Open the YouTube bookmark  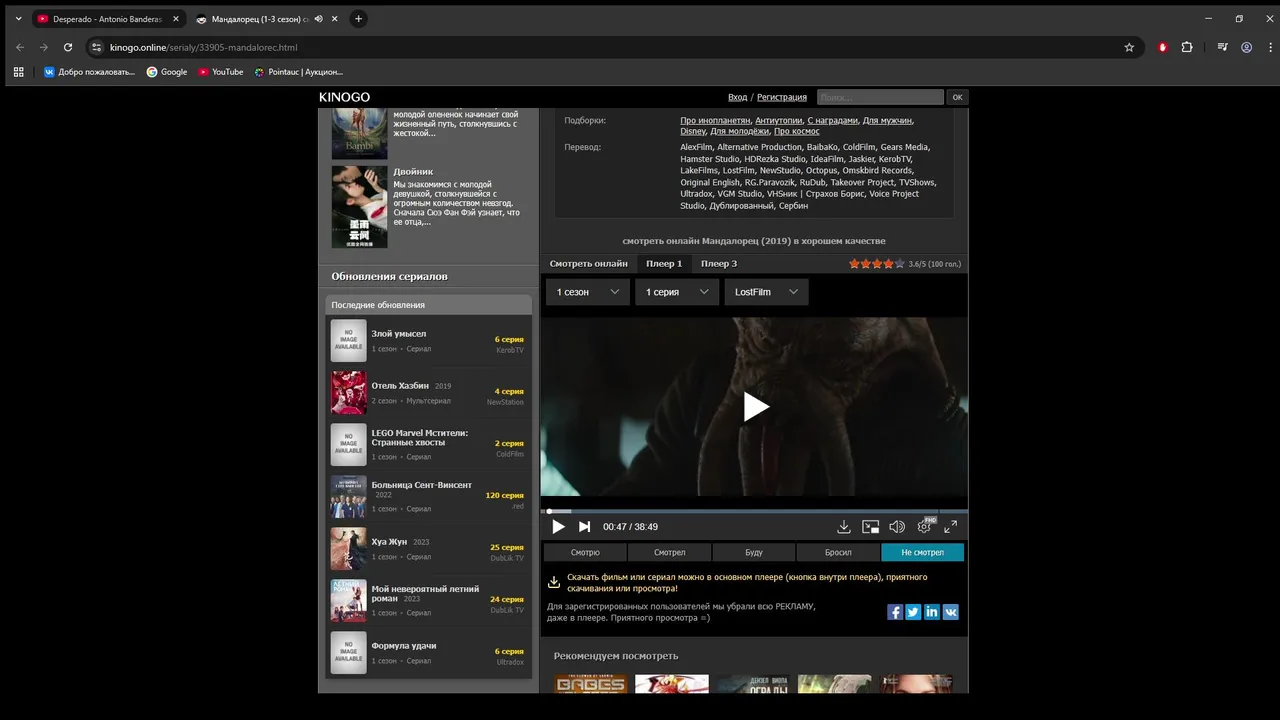tap(221, 72)
